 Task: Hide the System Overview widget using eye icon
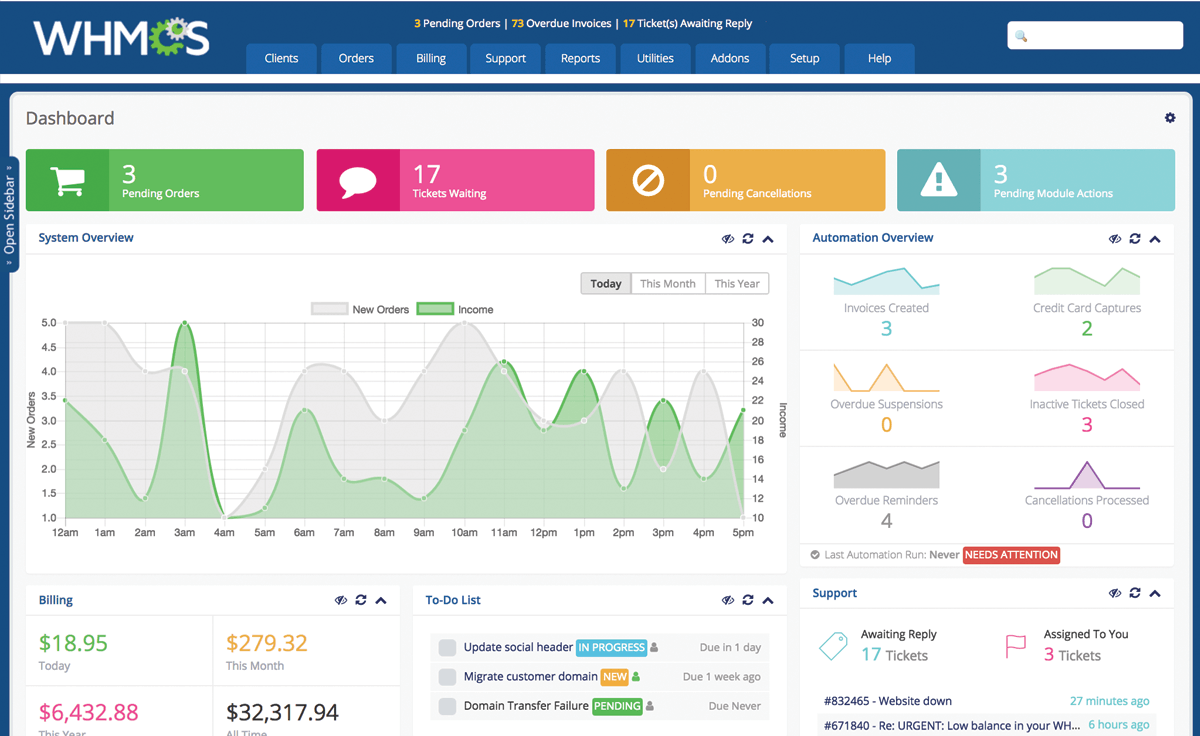728,239
